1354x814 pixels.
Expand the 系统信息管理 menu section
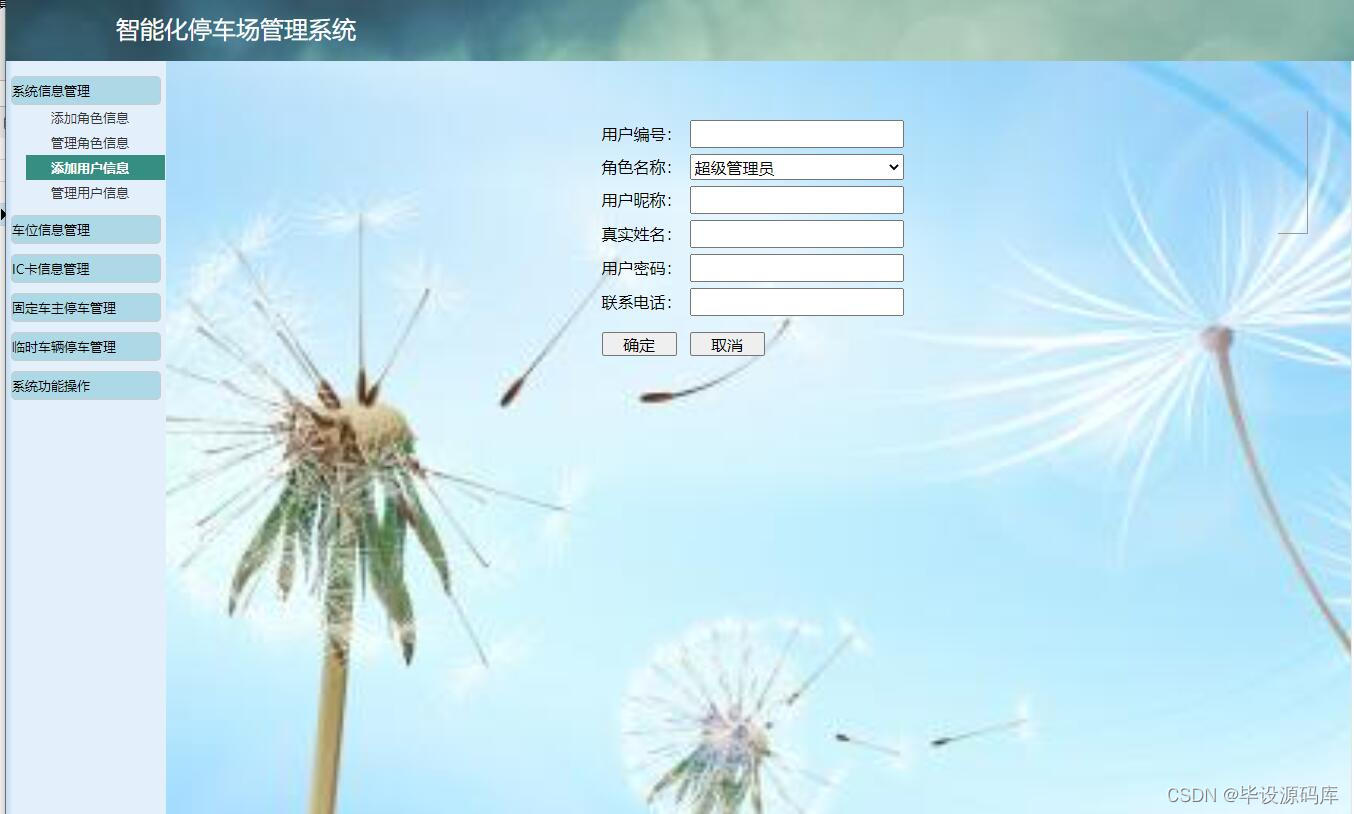tap(48, 90)
